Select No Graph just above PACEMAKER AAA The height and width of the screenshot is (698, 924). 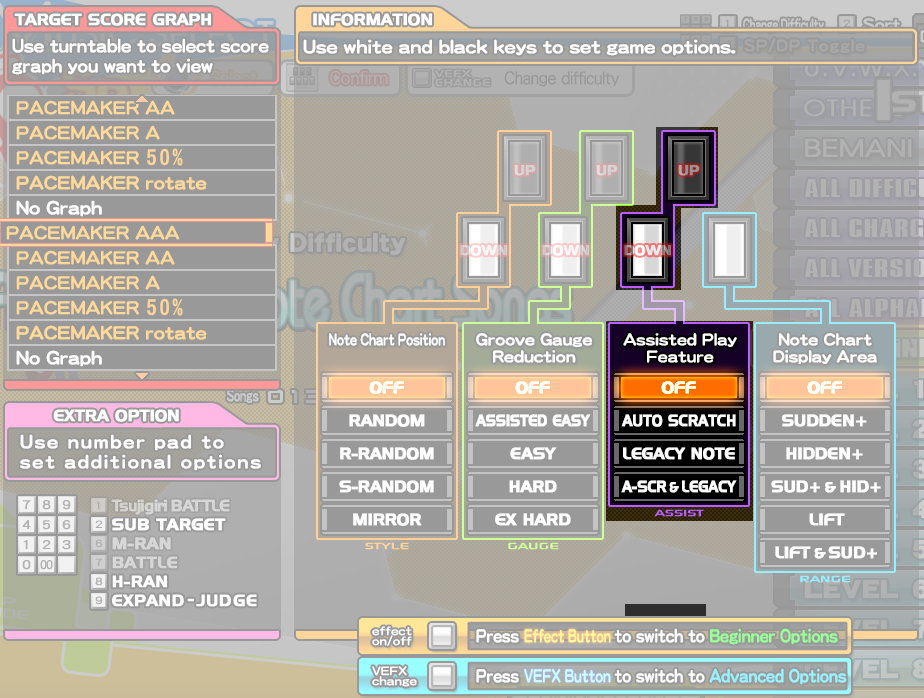tap(142, 208)
